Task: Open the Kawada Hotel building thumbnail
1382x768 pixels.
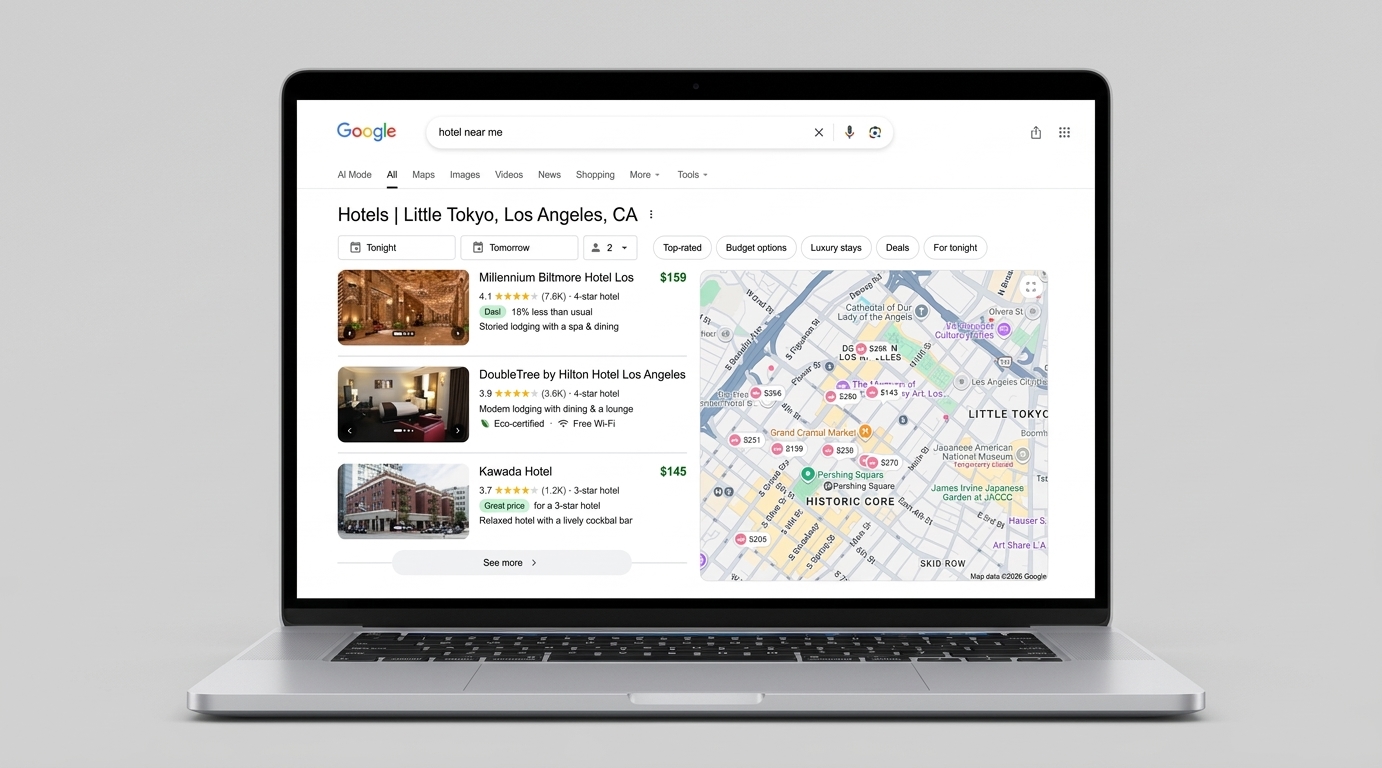Action: tap(403, 501)
